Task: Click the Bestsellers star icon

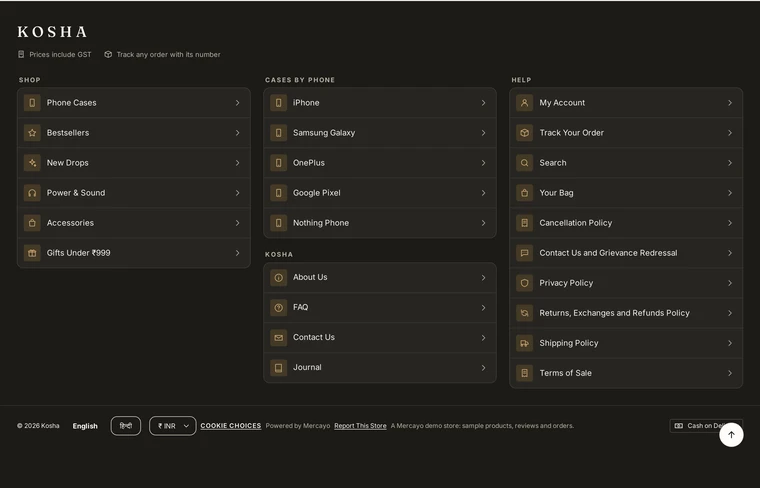Action: (x=32, y=133)
